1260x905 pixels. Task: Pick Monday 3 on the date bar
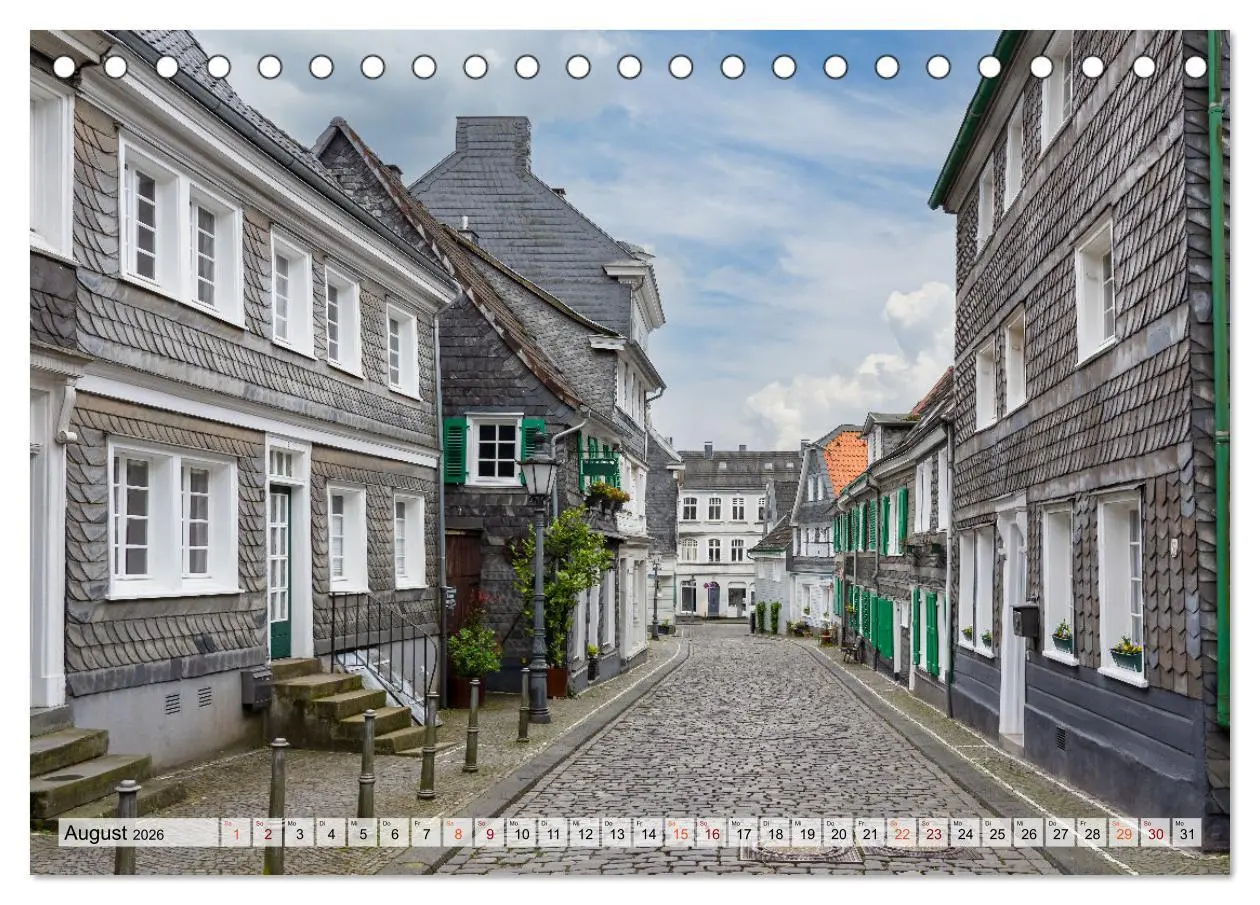click(299, 833)
